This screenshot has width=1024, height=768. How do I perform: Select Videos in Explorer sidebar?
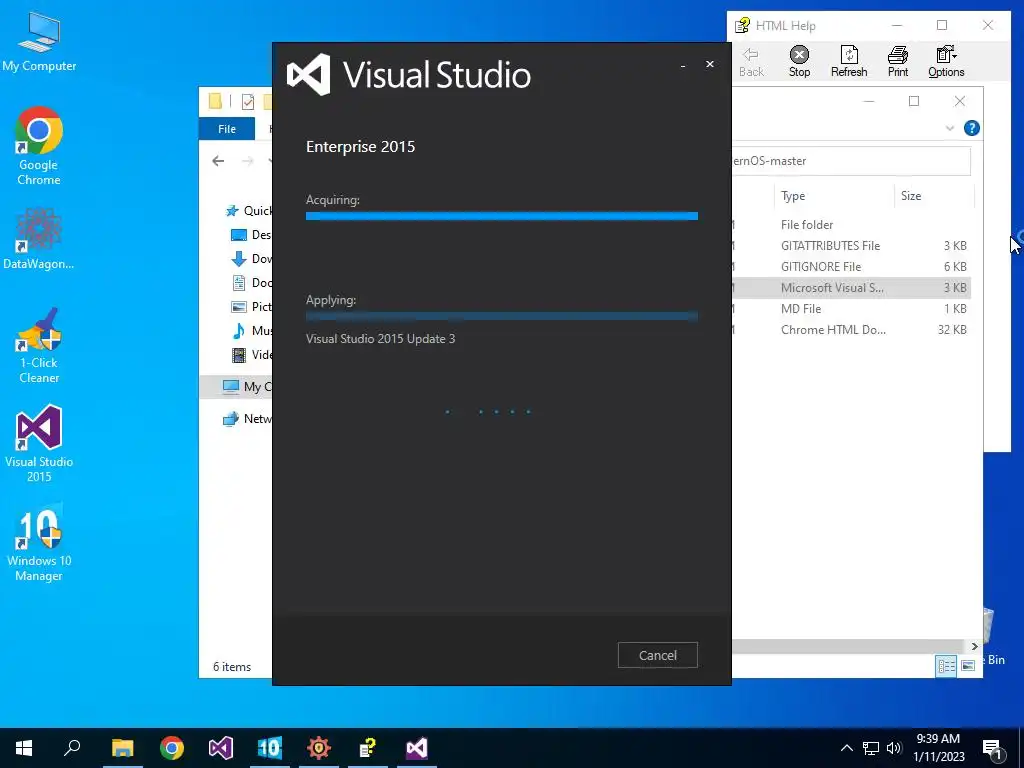(251, 355)
